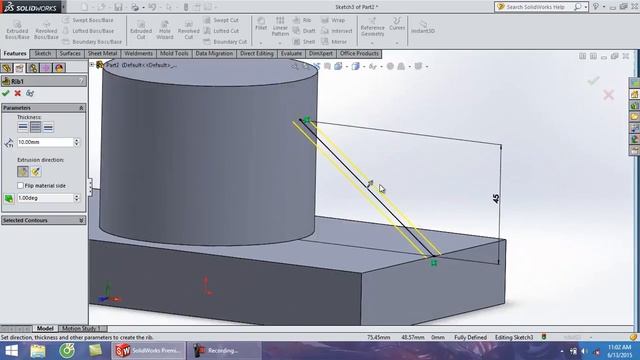Click the Linear Pattern tool

(x=280, y=27)
